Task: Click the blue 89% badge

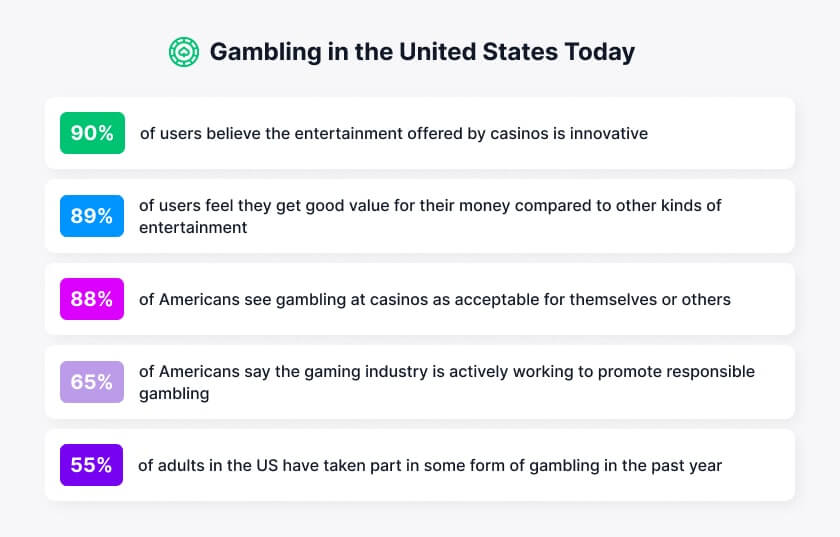Action: [x=92, y=216]
